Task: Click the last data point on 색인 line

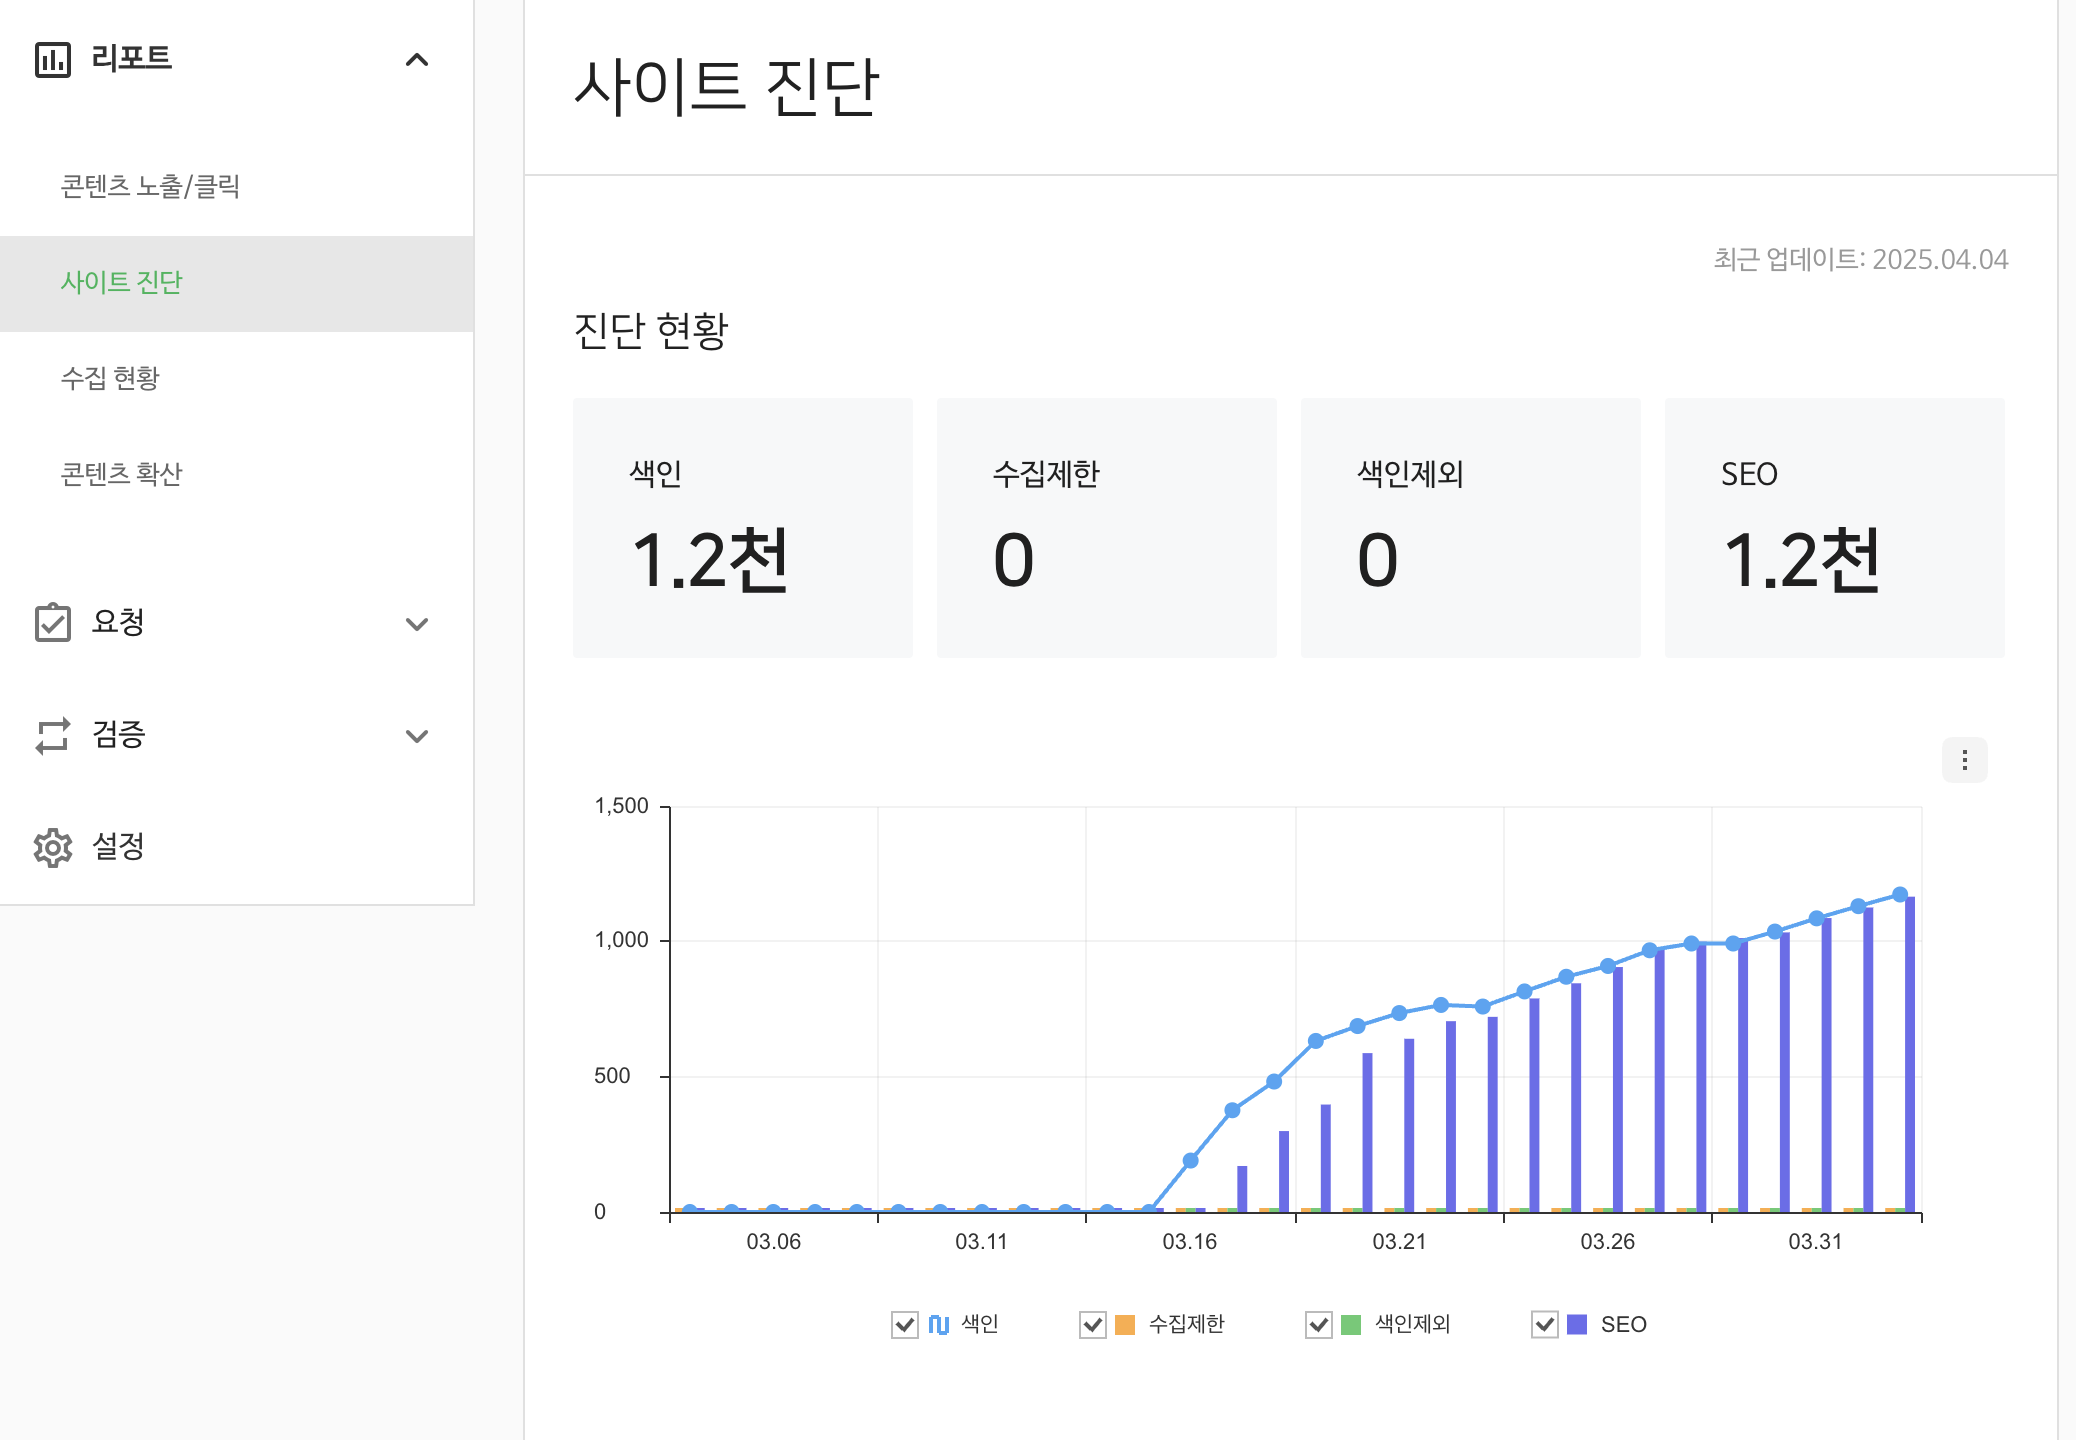Action: pos(1900,894)
